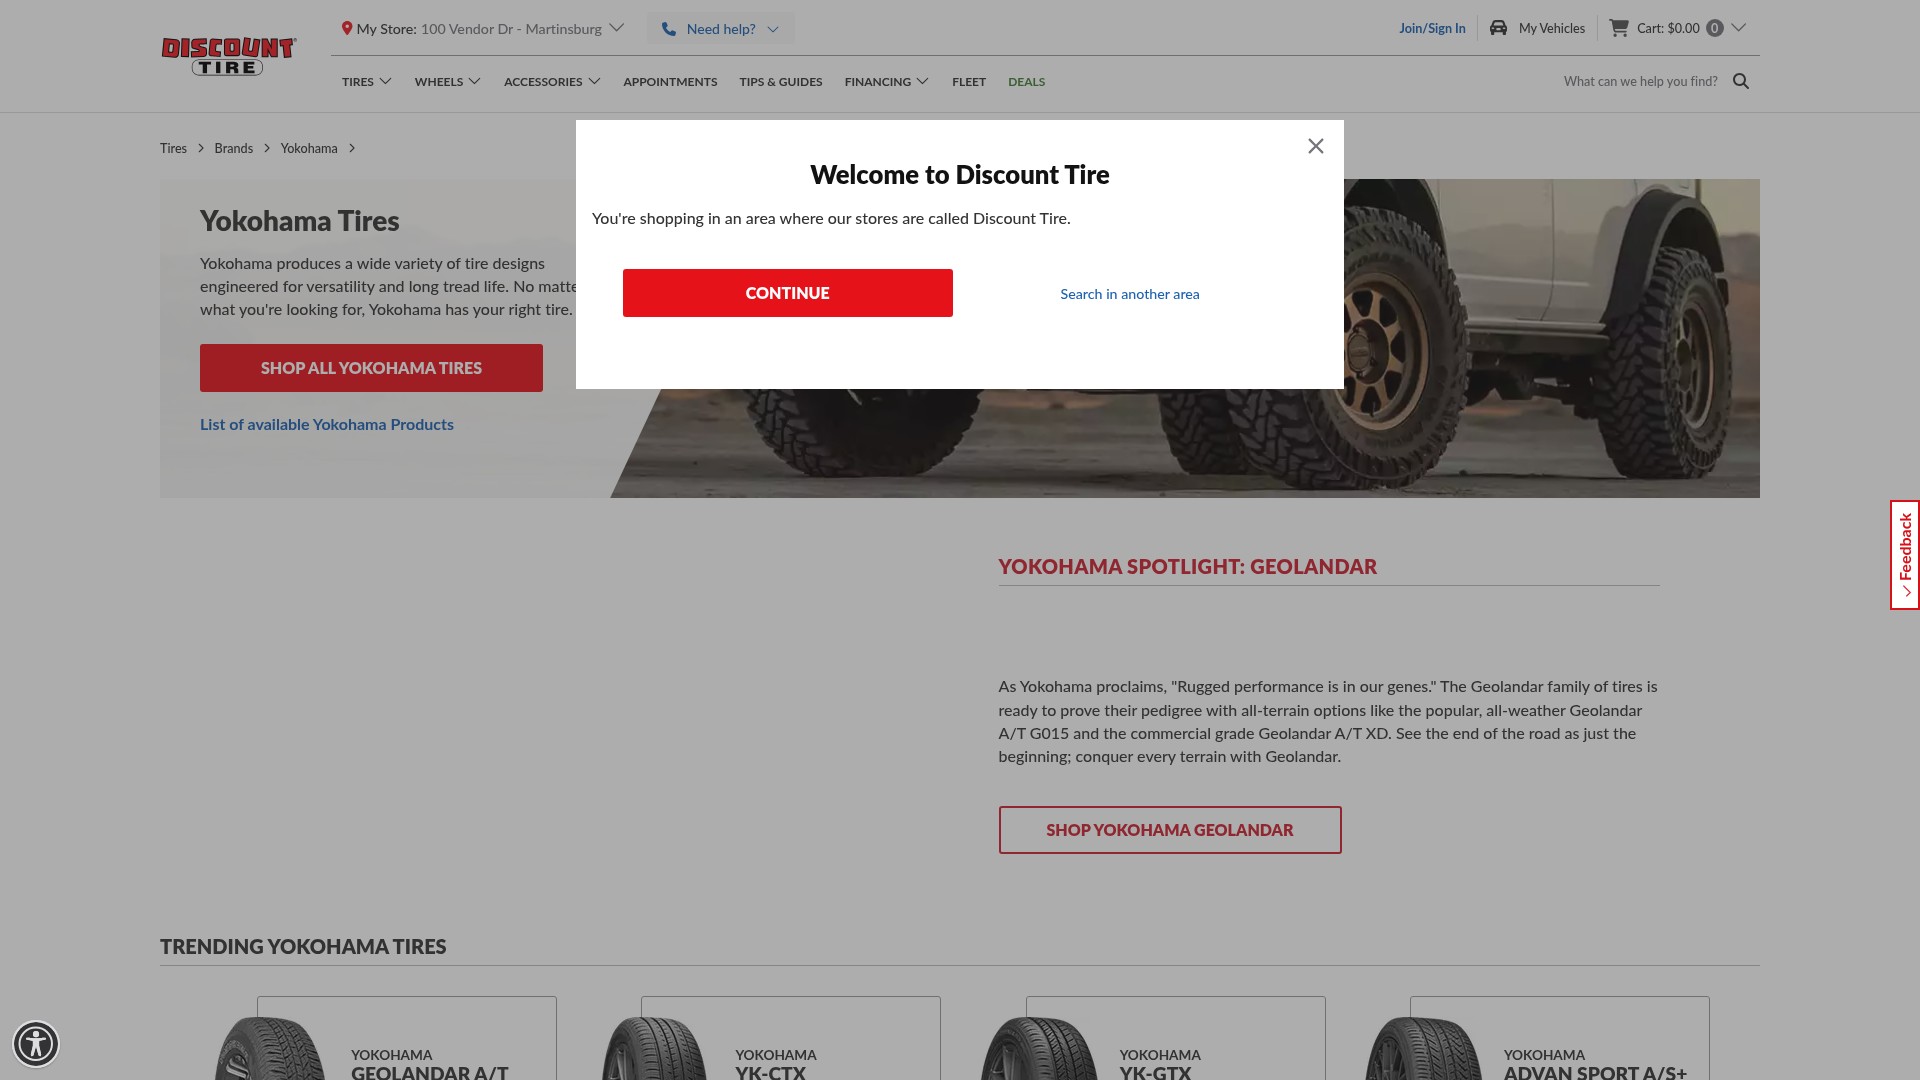
Task: Click SHOP YOKOHAMA GEOLANDAR button
Action: coord(1169,830)
